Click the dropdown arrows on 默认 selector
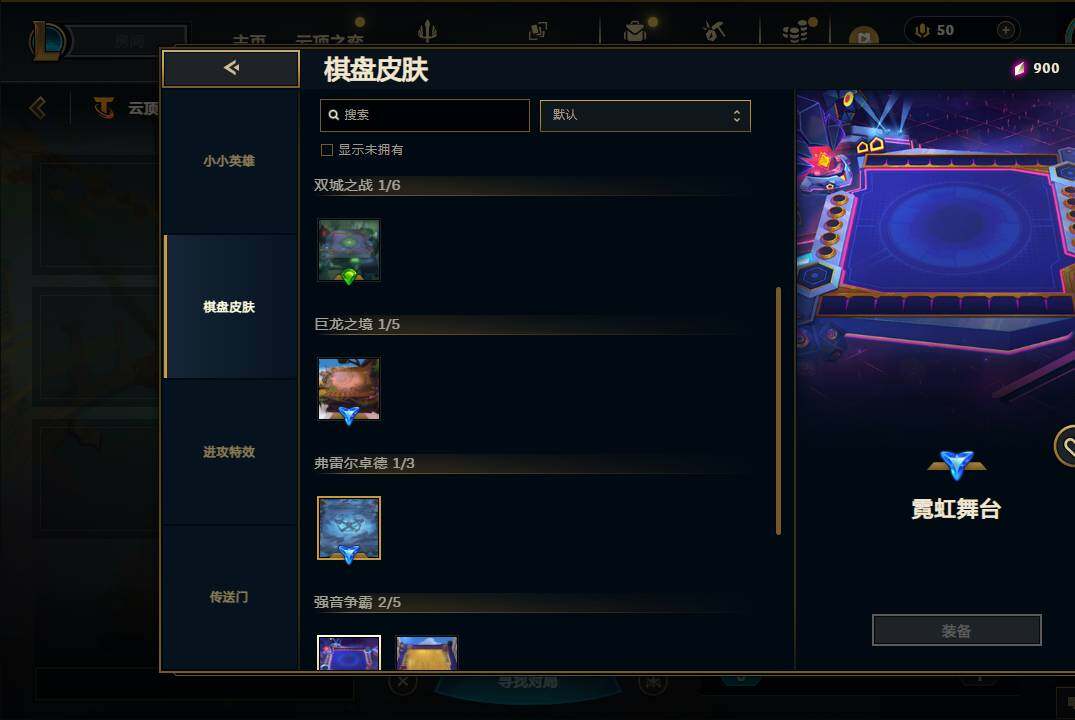 click(736, 115)
